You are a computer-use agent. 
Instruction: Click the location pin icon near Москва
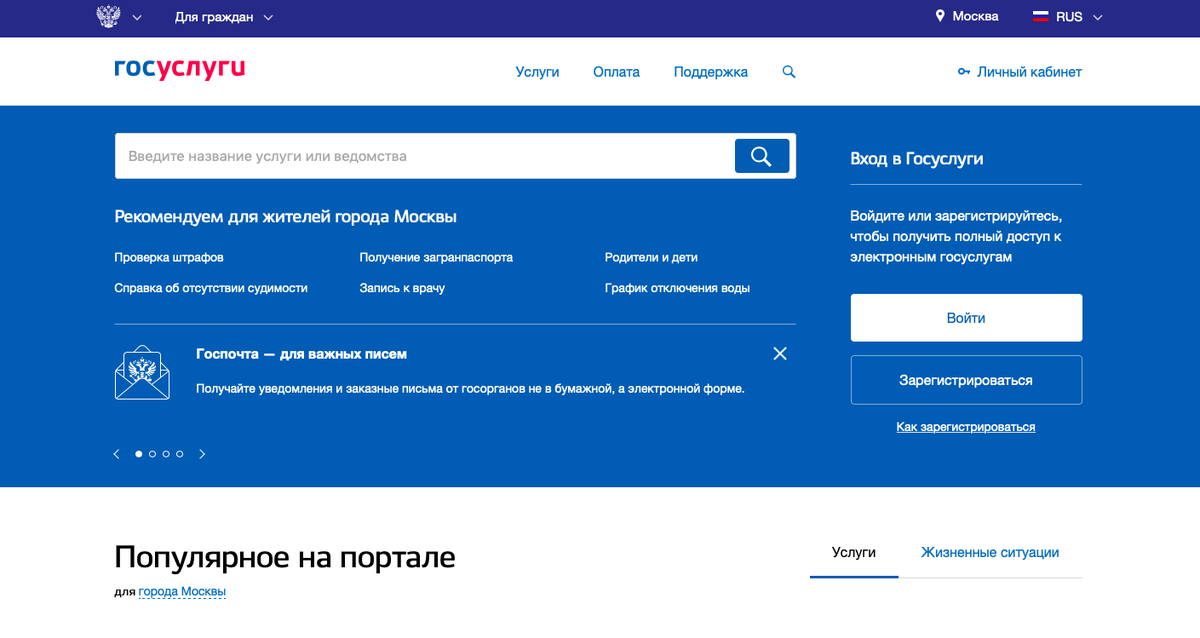click(940, 17)
